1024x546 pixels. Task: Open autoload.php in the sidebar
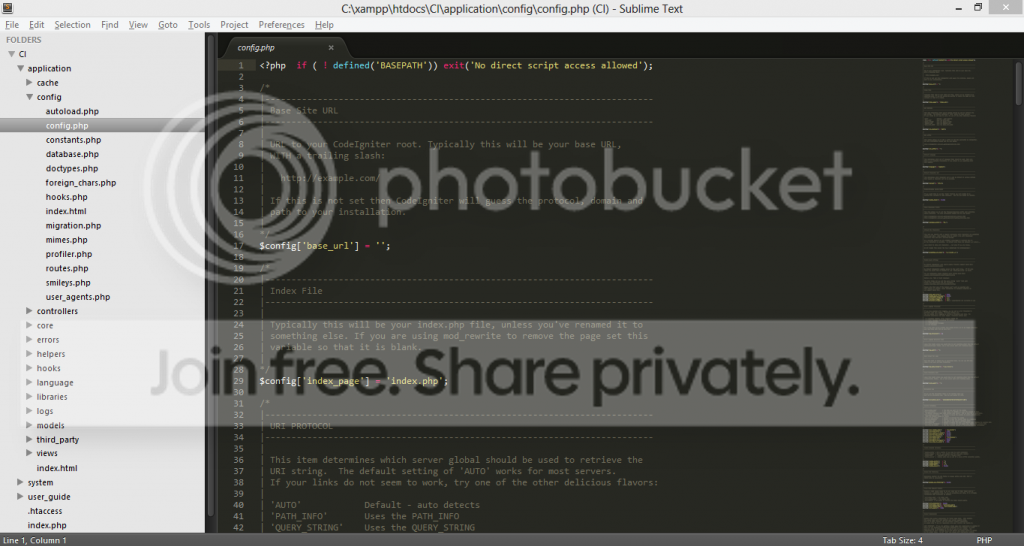click(72, 112)
